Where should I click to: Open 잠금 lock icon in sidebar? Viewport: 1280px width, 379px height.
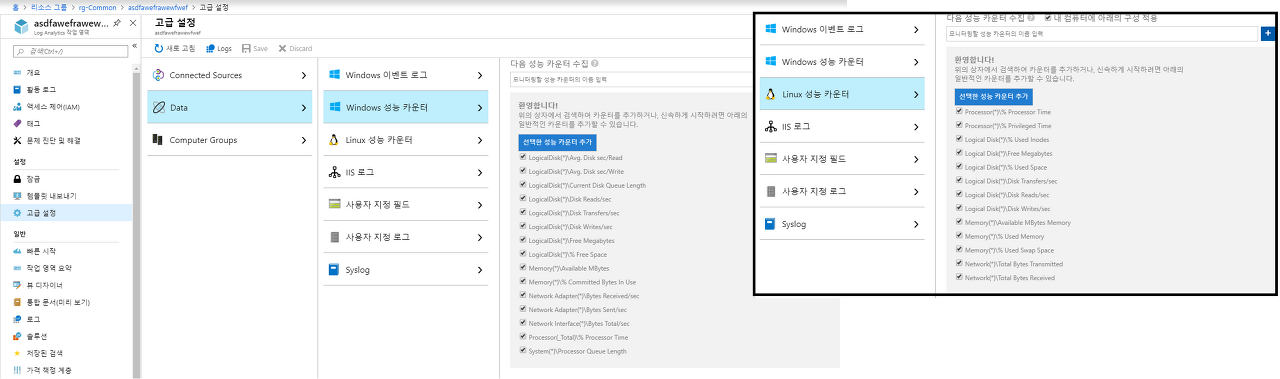[18, 179]
